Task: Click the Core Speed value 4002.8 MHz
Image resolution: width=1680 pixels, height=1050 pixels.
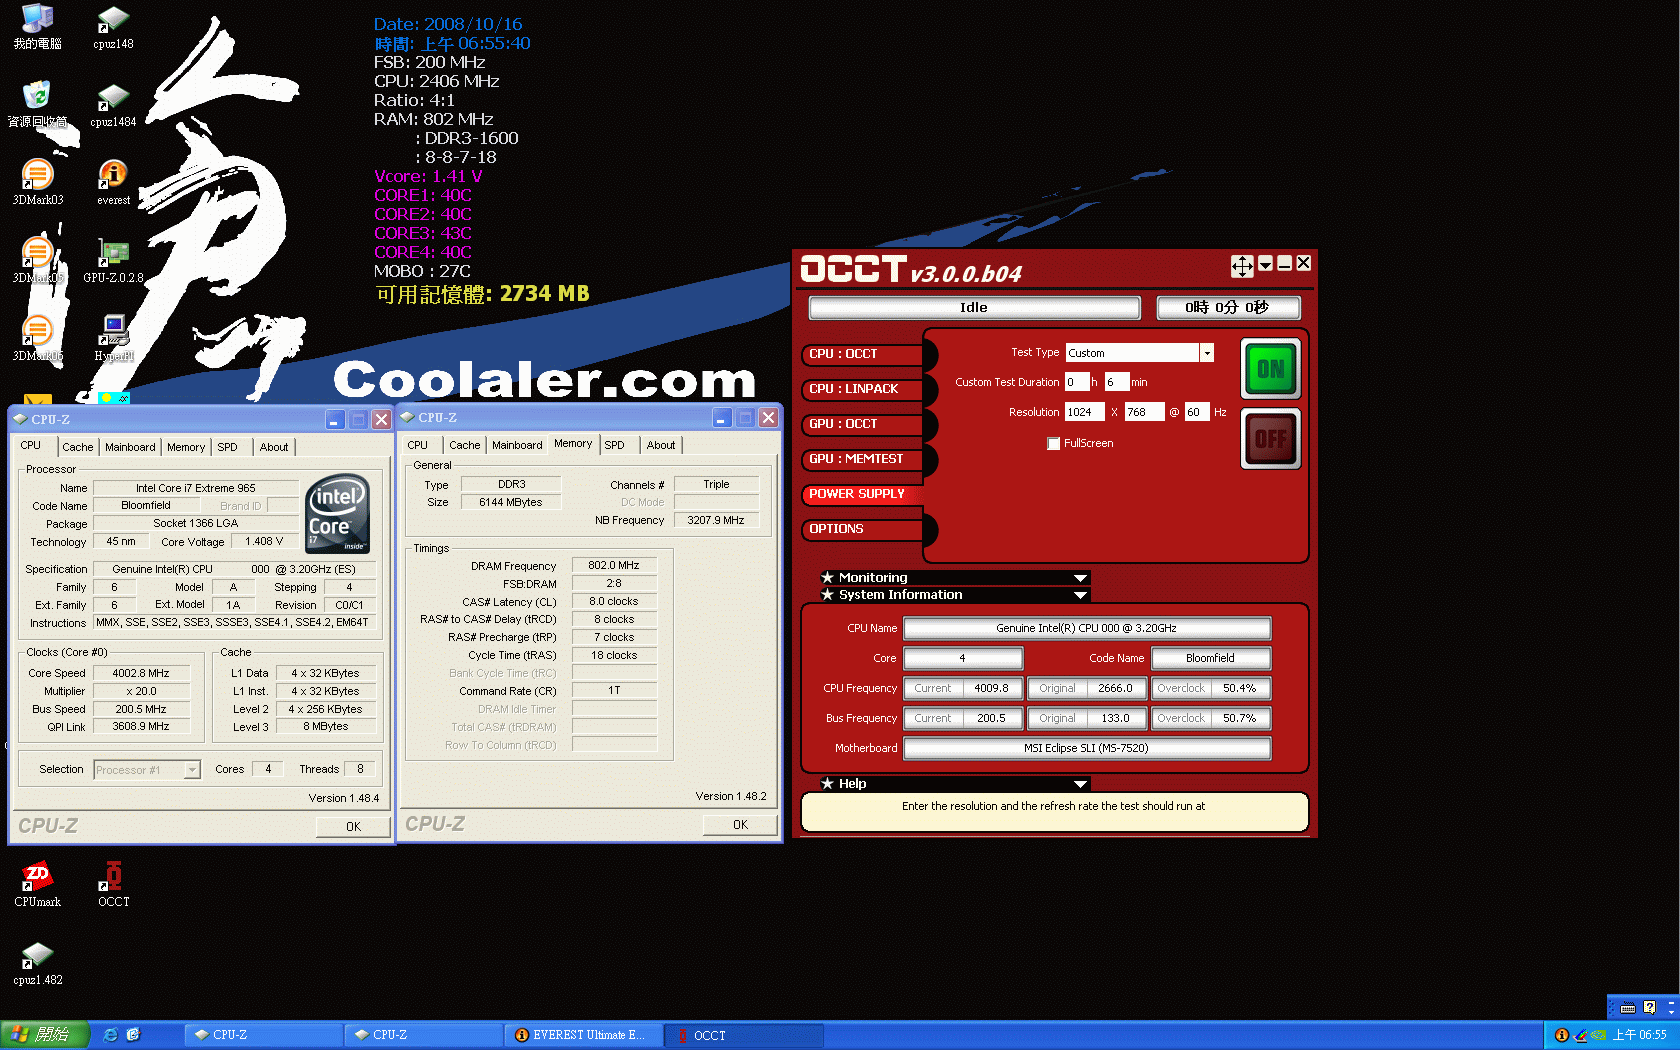Action: tap(141, 673)
